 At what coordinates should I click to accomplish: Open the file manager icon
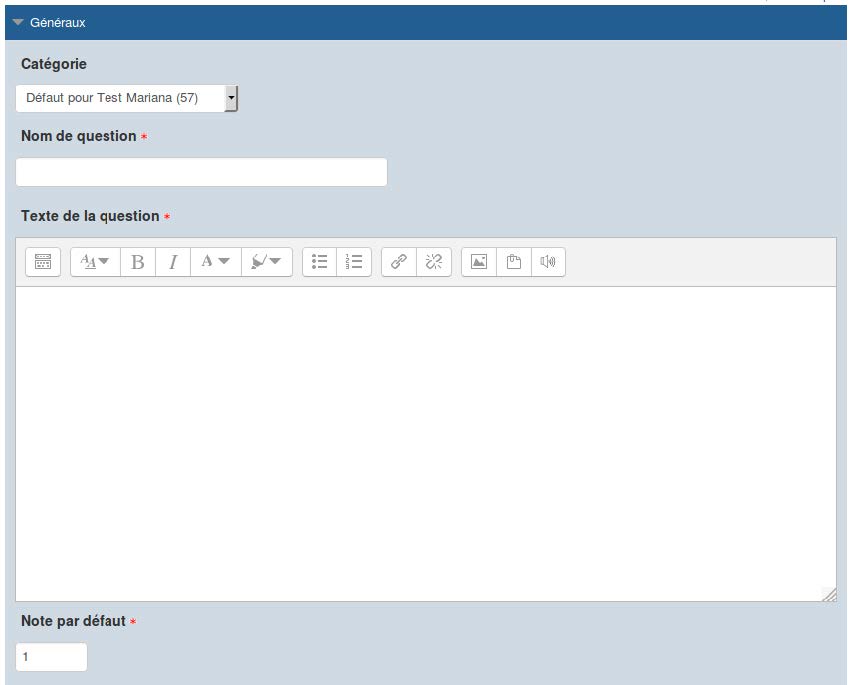[513, 261]
